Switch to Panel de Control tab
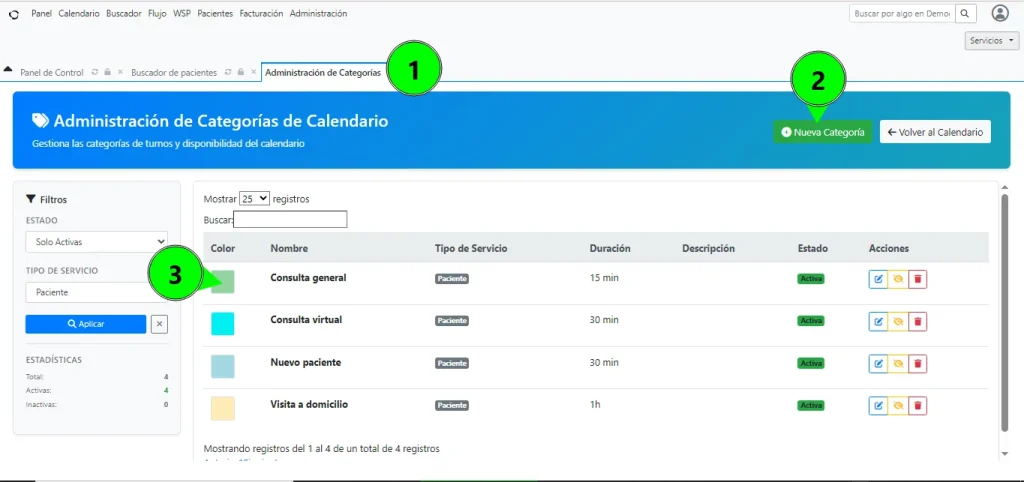This screenshot has width=1024, height=482. pos(52,72)
